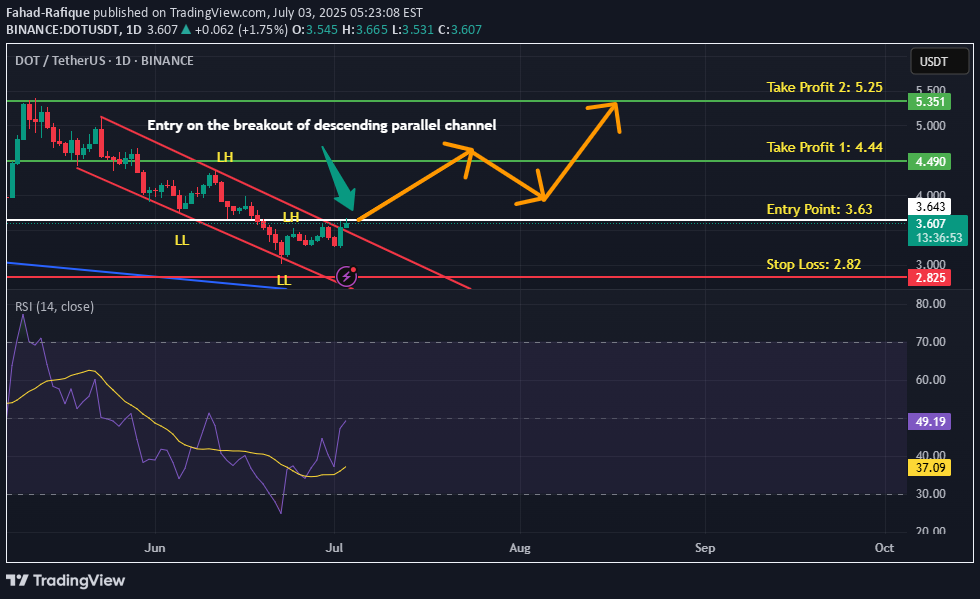Viewport: 980px width, 599px height.
Task: Click the RSI average tag 37.09
Action: coord(929,468)
